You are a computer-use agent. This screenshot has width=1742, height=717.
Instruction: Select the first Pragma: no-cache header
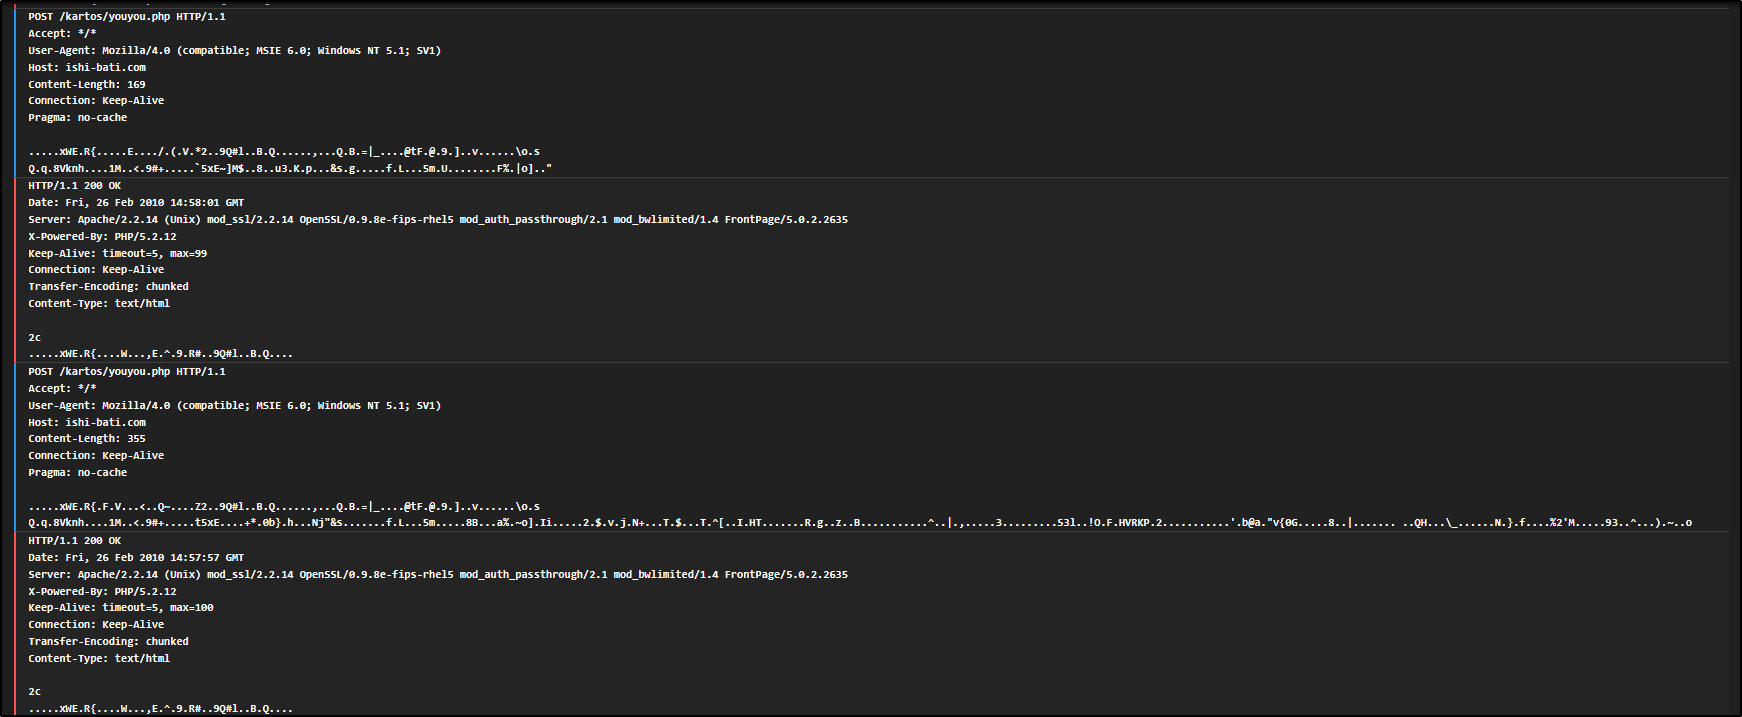(77, 118)
